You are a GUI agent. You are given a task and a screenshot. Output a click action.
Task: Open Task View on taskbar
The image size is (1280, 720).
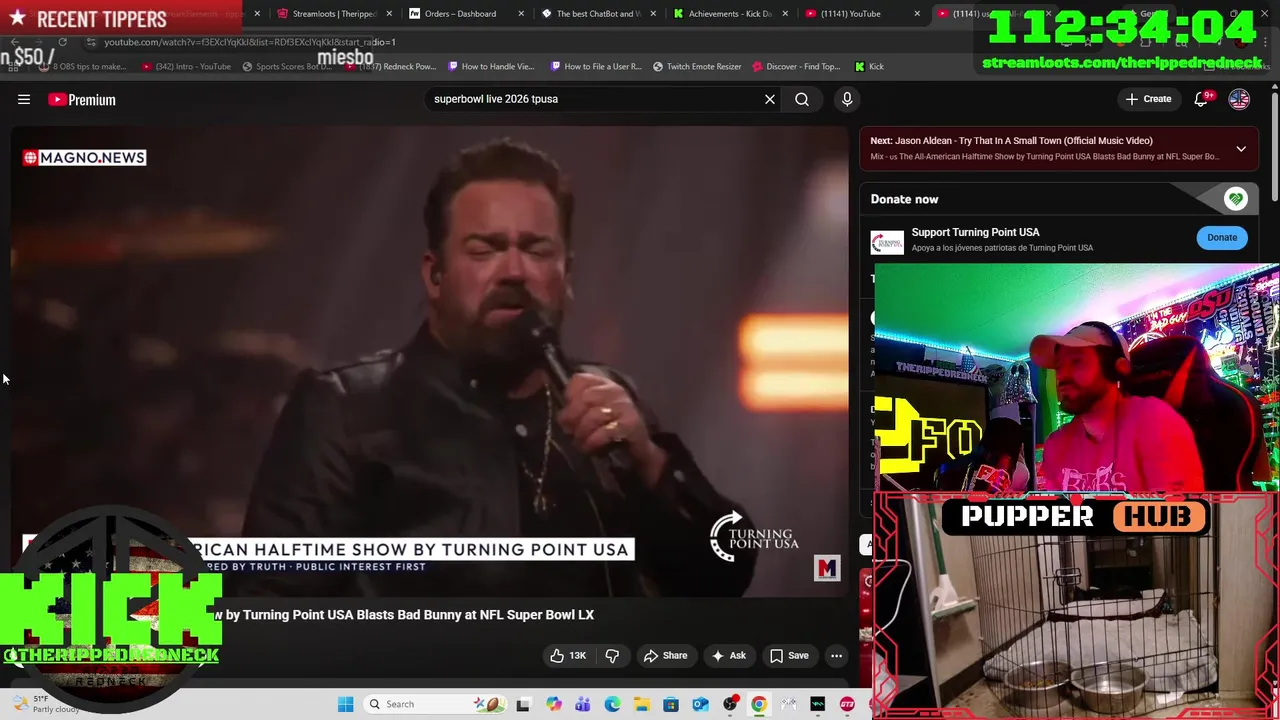coord(522,704)
